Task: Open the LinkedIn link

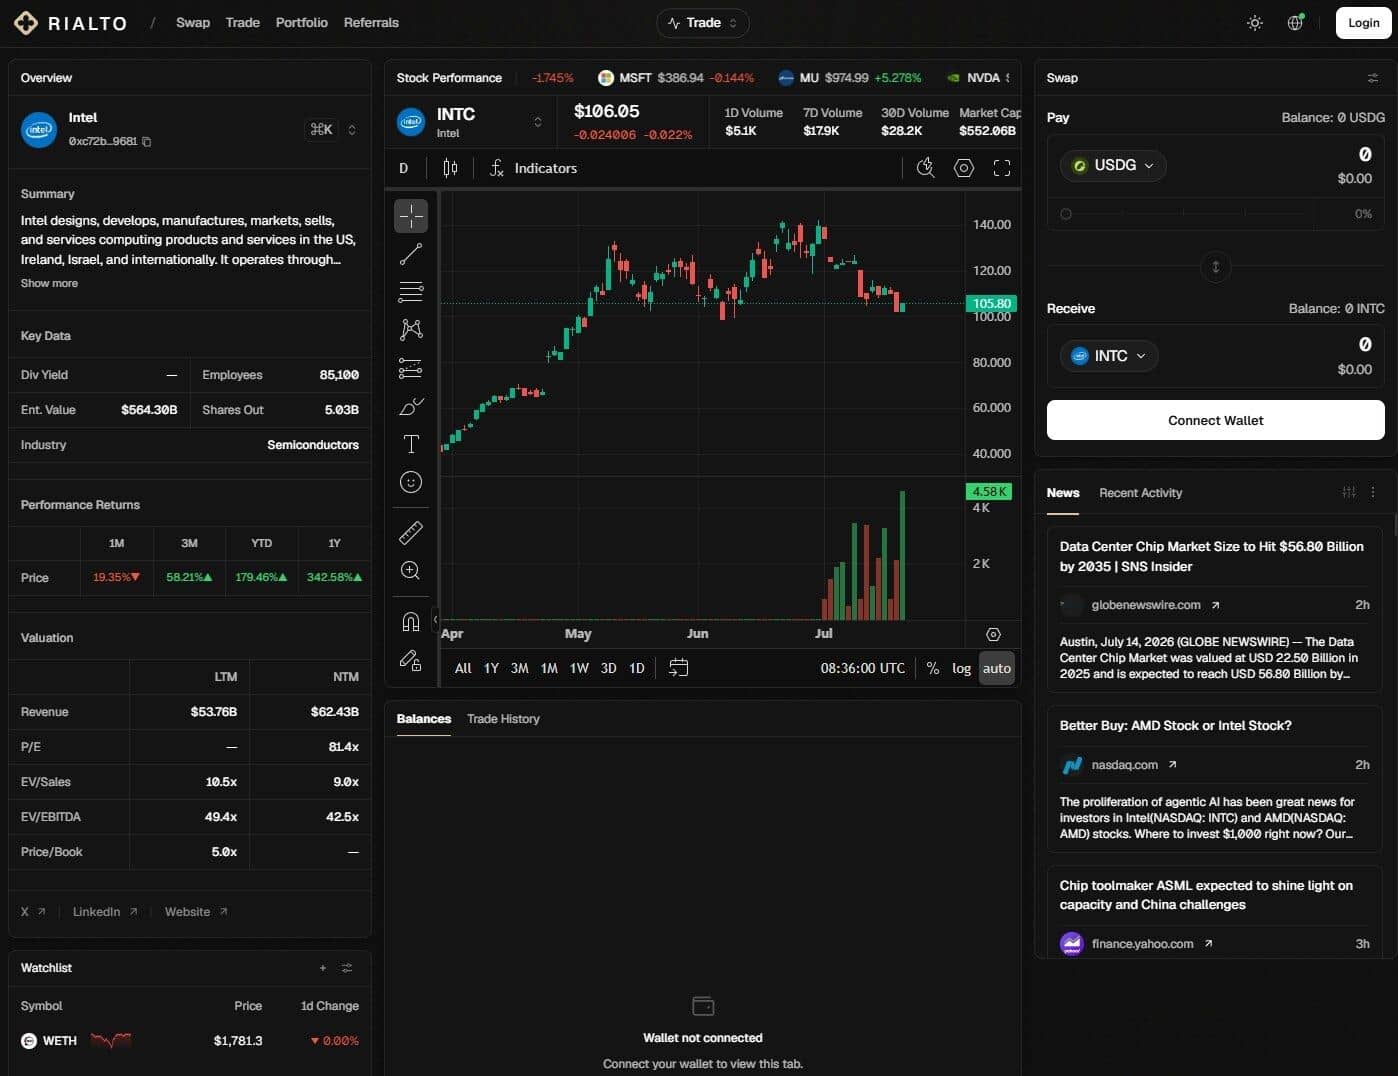Action: pos(105,912)
